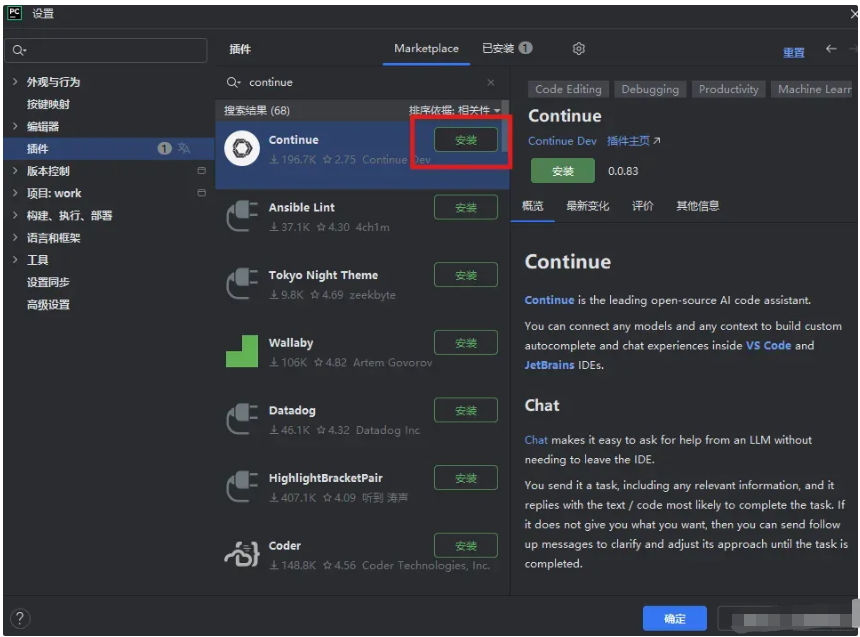Confirm with the 确定 button
Screen dimensions: 860x637
674,618
